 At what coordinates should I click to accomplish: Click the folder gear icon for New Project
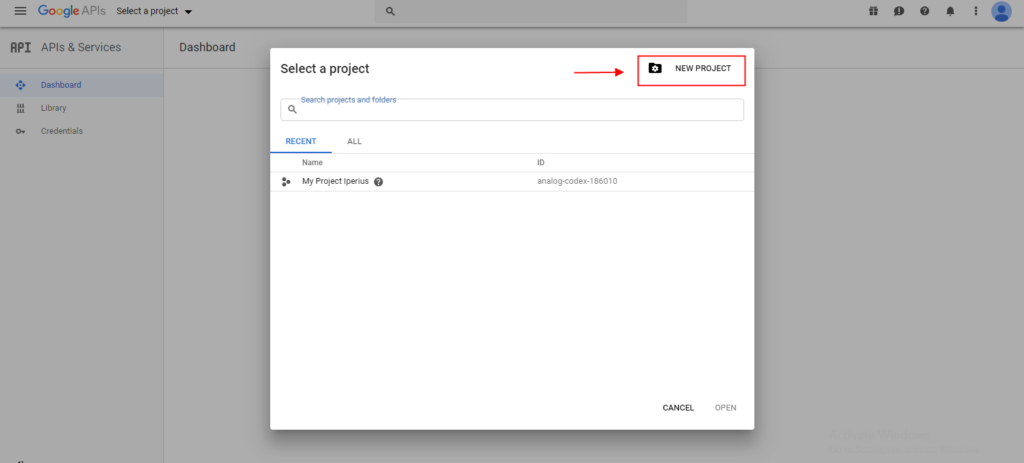(x=655, y=68)
